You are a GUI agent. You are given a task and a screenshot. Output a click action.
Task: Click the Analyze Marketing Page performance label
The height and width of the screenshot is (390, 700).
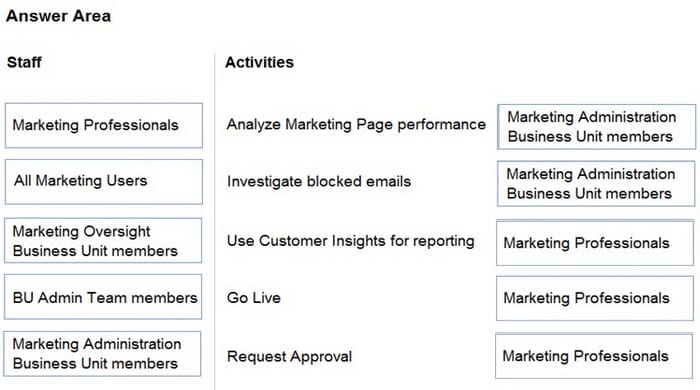[356, 124]
